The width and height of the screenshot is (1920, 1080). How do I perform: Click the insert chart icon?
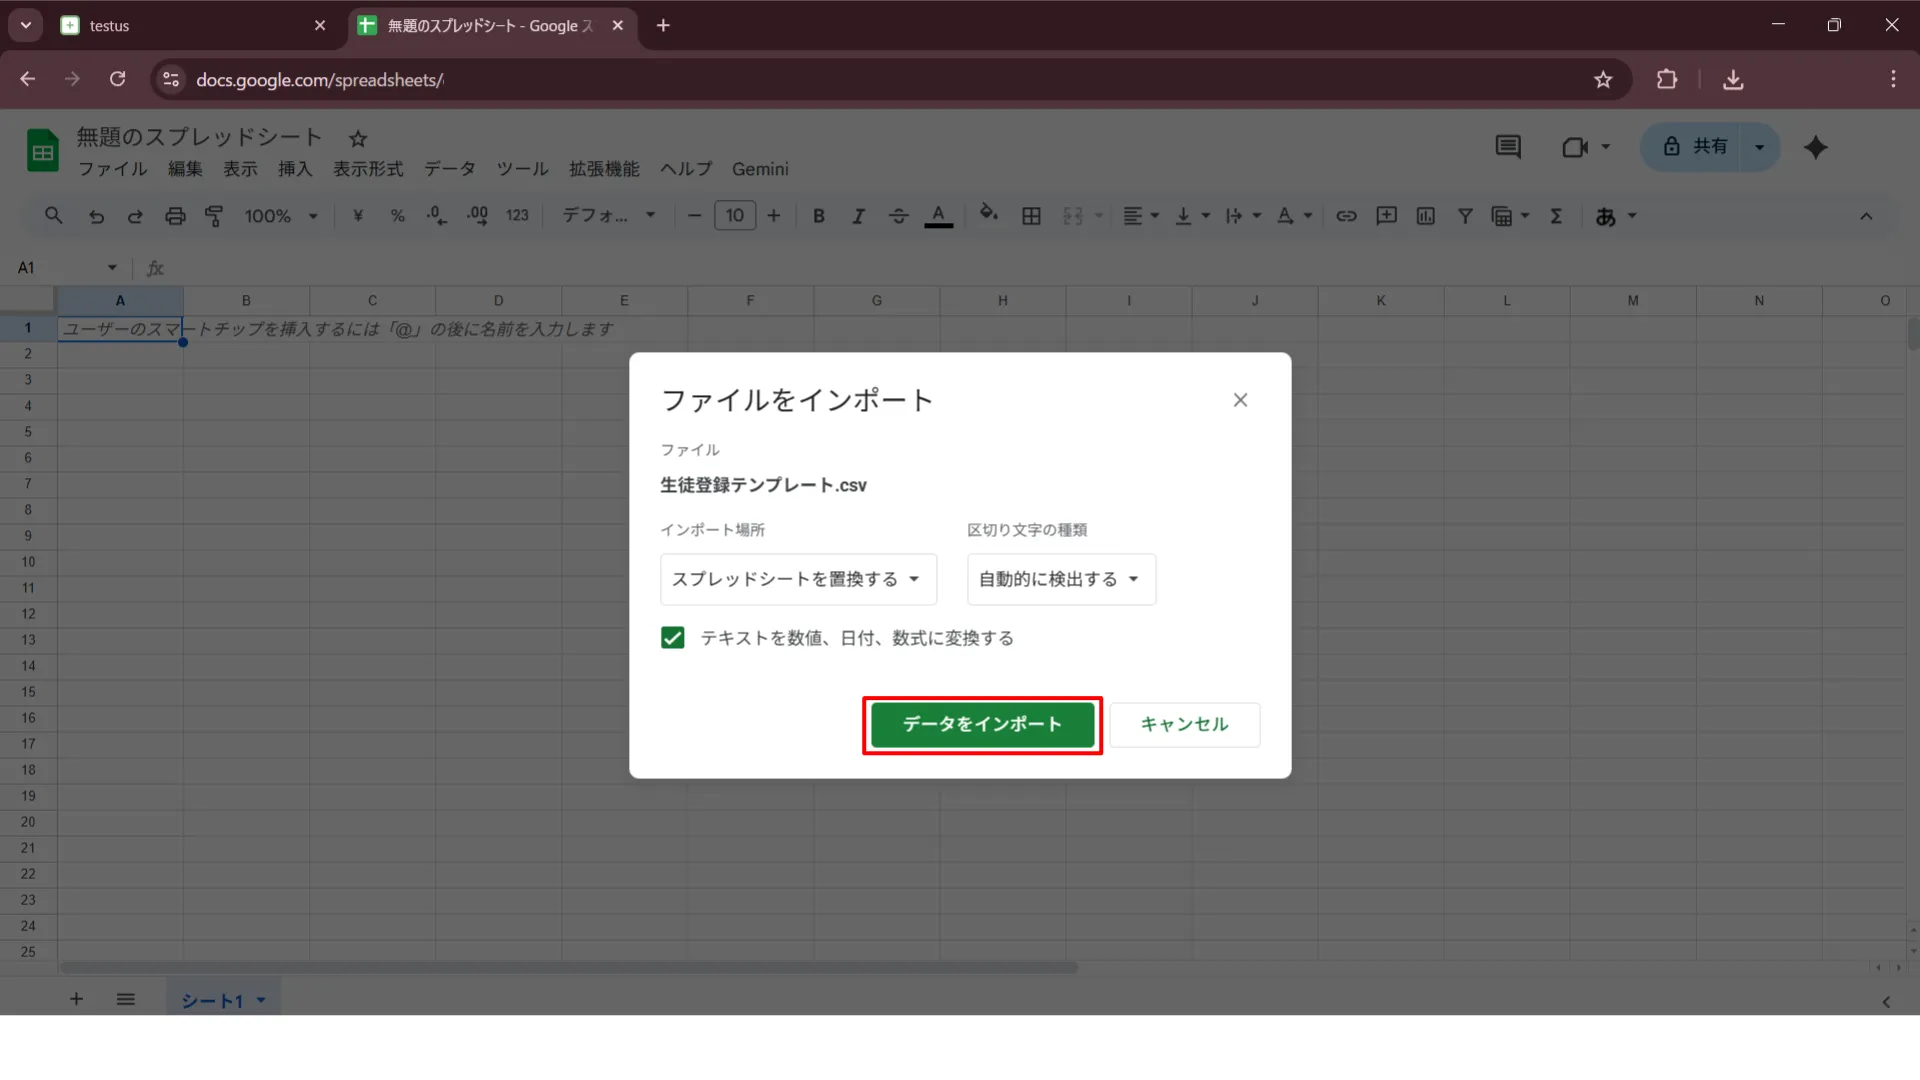1426,216
